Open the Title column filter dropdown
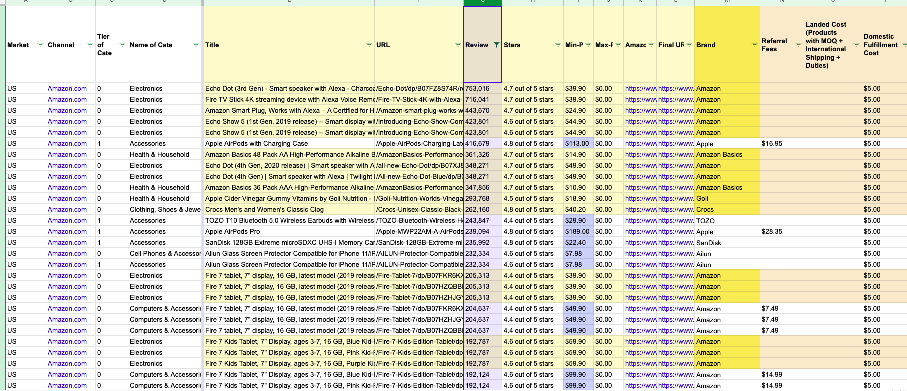The width and height of the screenshot is (907, 391). pos(369,45)
